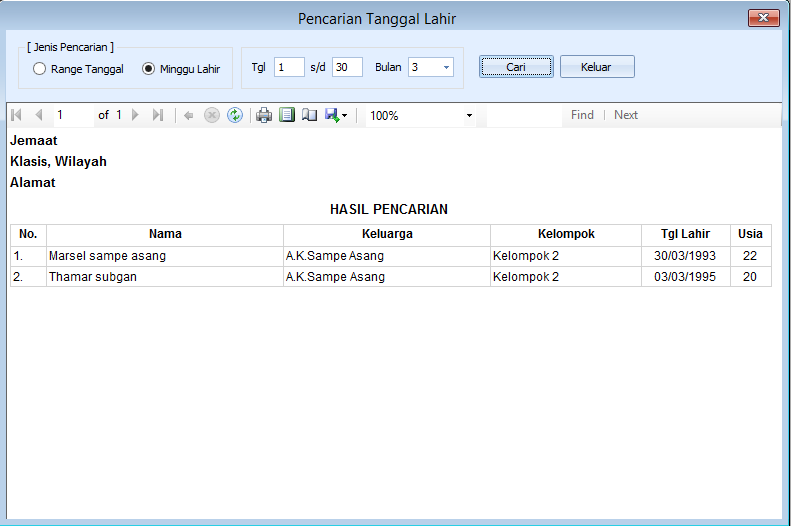Click the Keluar button
791x526 pixels.
[597, 67]
